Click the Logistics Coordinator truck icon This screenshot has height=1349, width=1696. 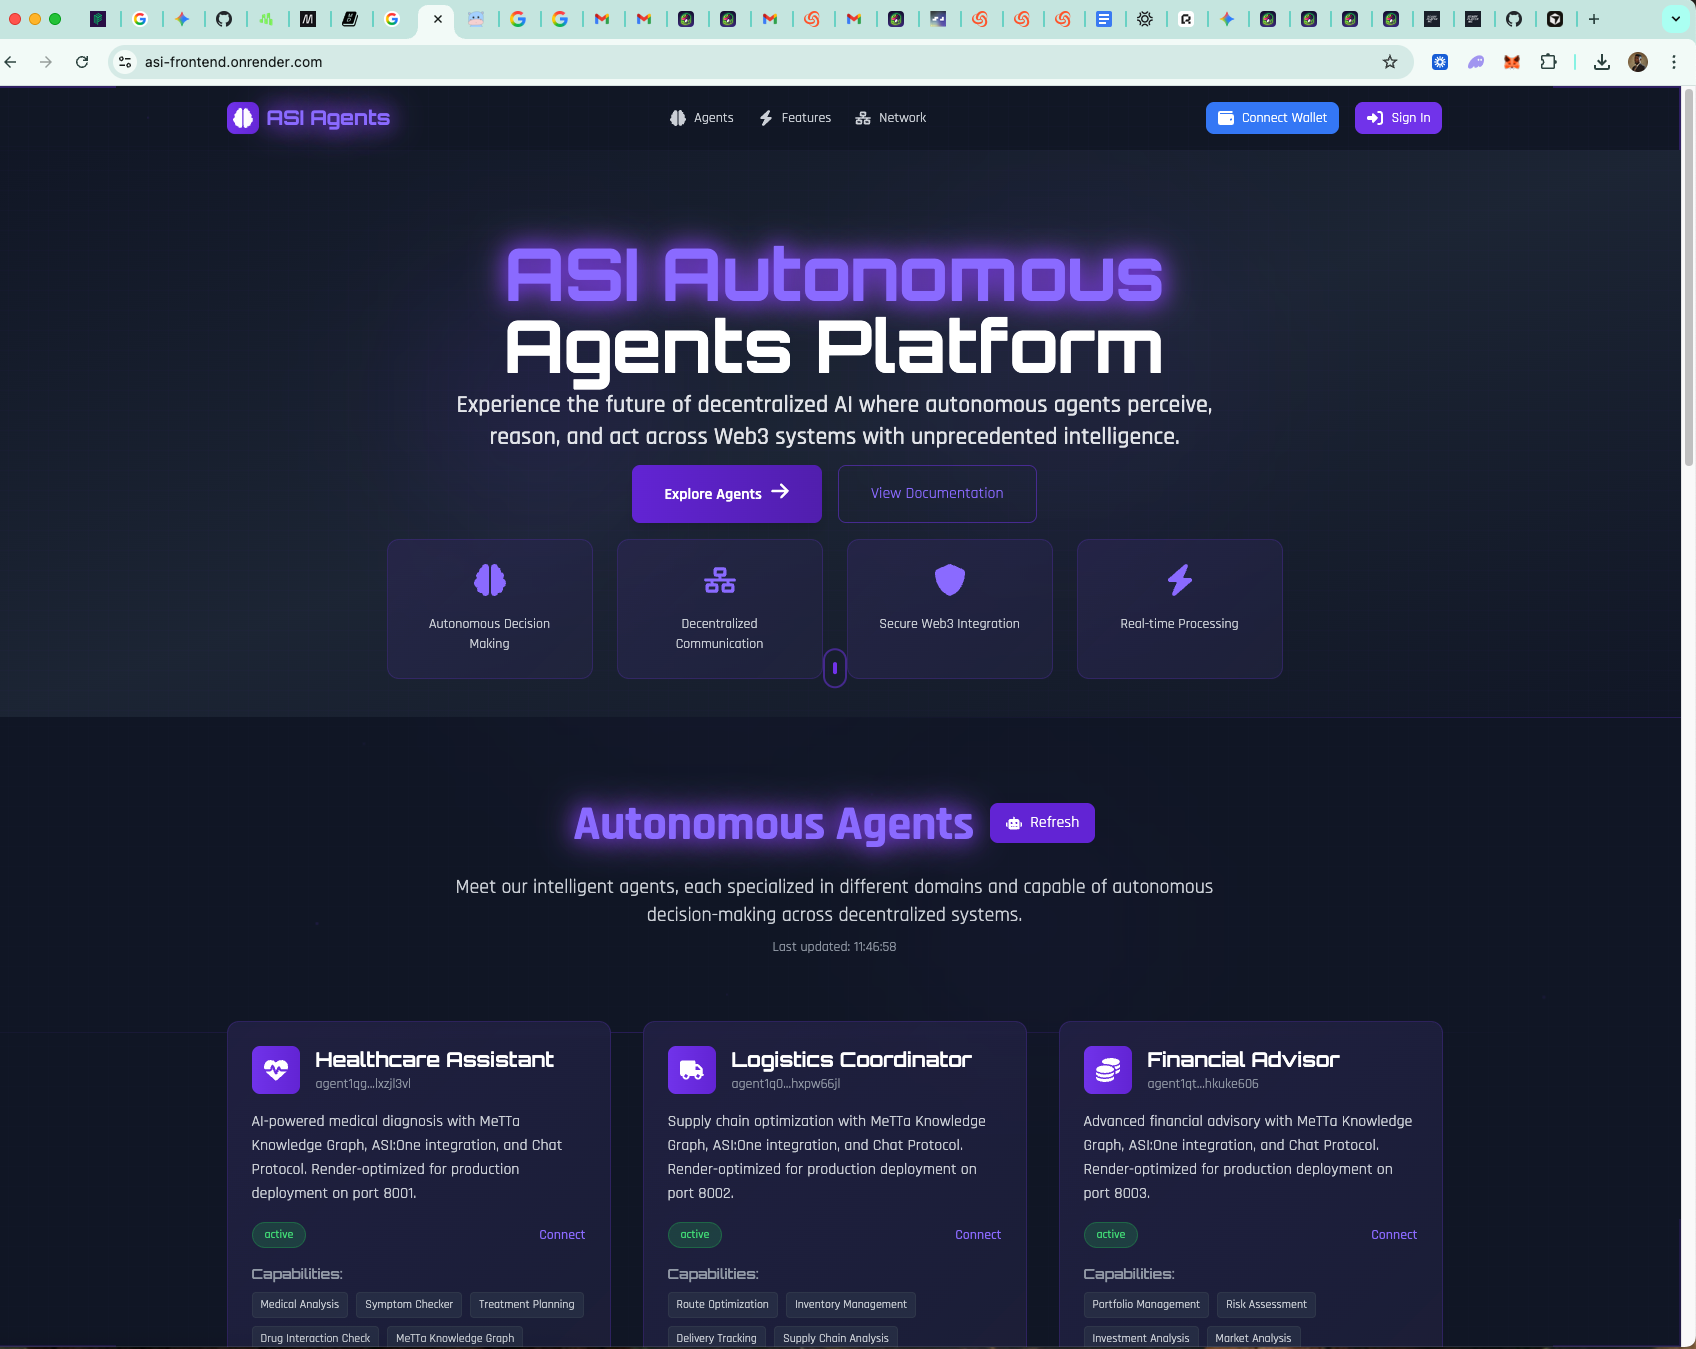pyautogui.click(x=691, y=1069)
